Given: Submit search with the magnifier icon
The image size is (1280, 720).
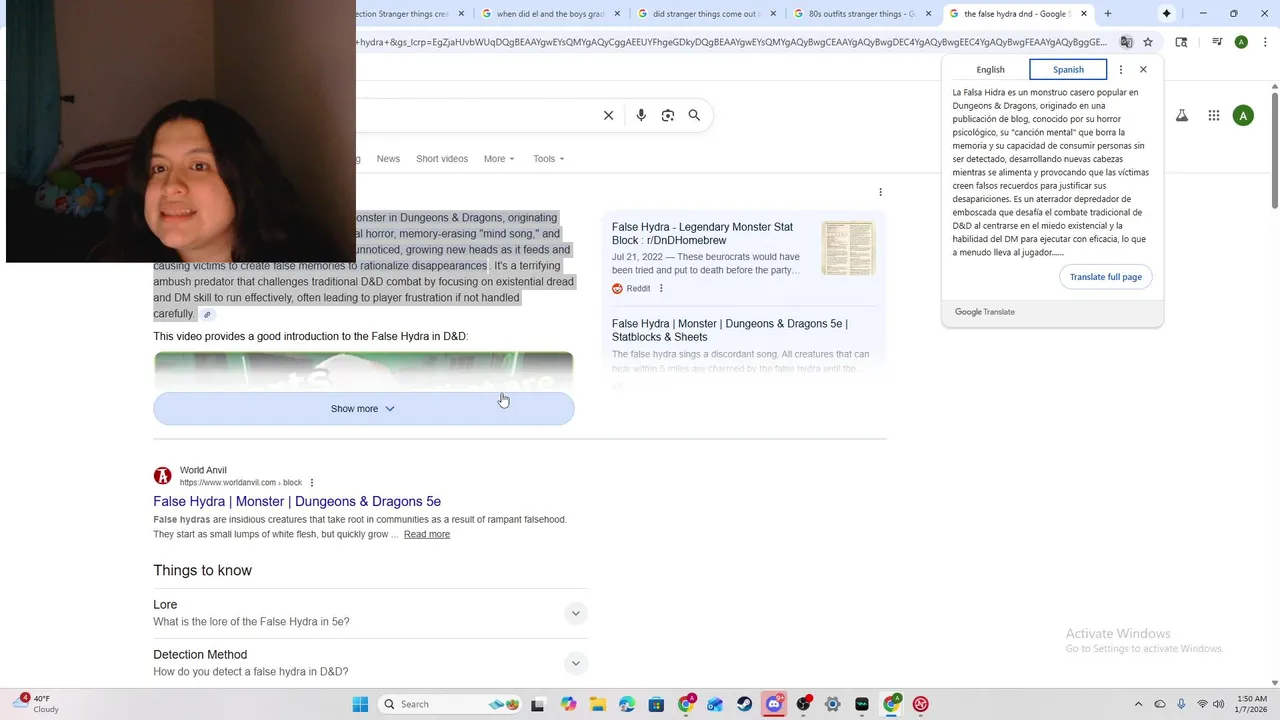Looking at the screenshot, I should click(694, 115).
